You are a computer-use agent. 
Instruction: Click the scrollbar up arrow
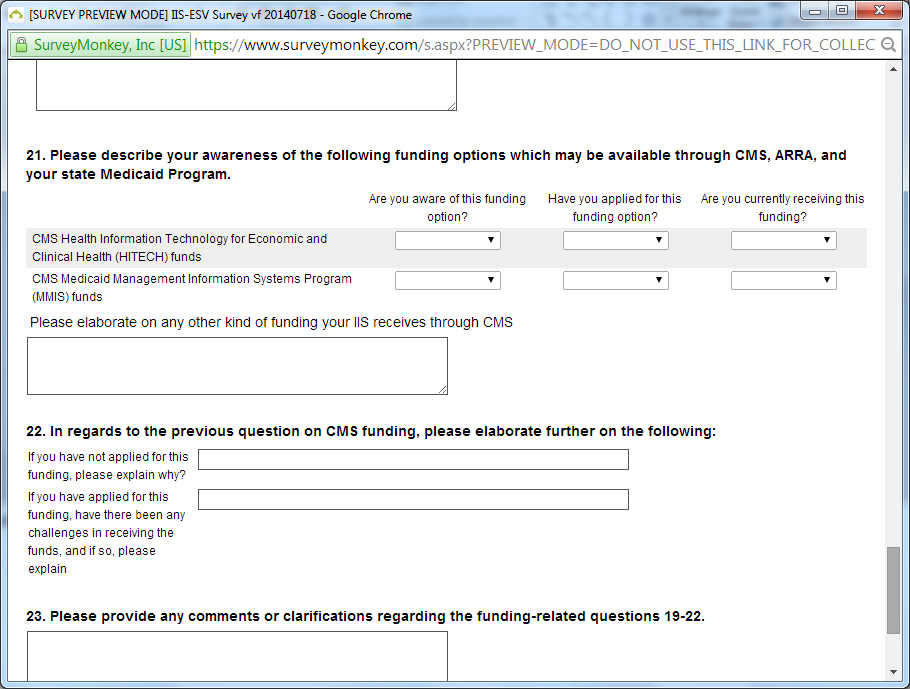pyautogui.click(x=893, y=69)
